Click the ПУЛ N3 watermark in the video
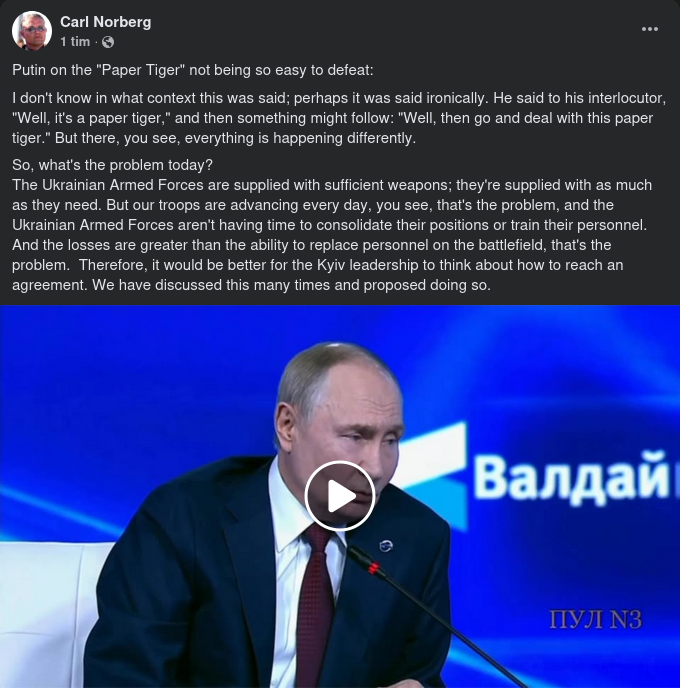Screen dimensions: 680x688 (595, 619)
